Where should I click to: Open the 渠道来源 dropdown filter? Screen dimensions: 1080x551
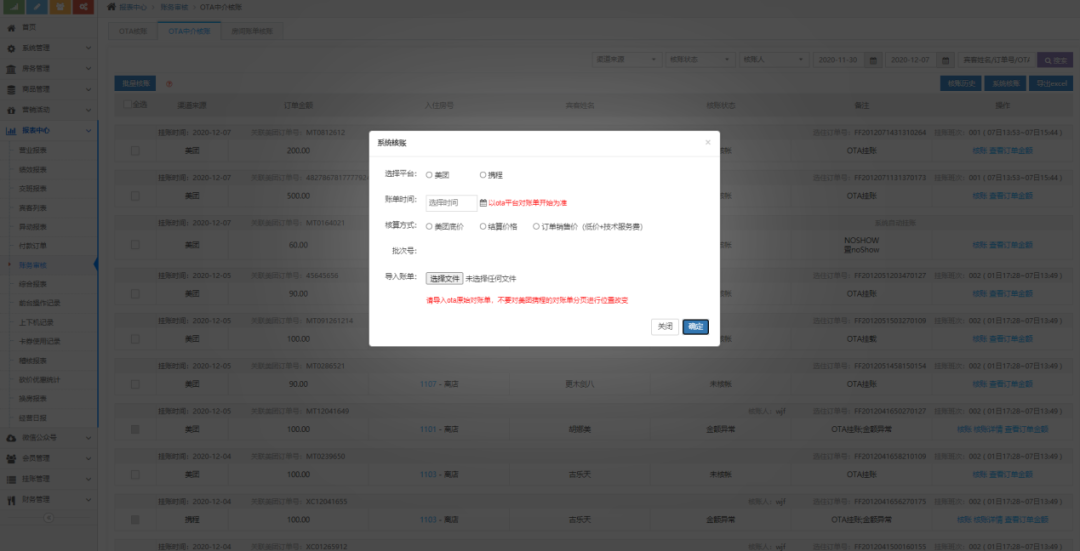(627, 61)
